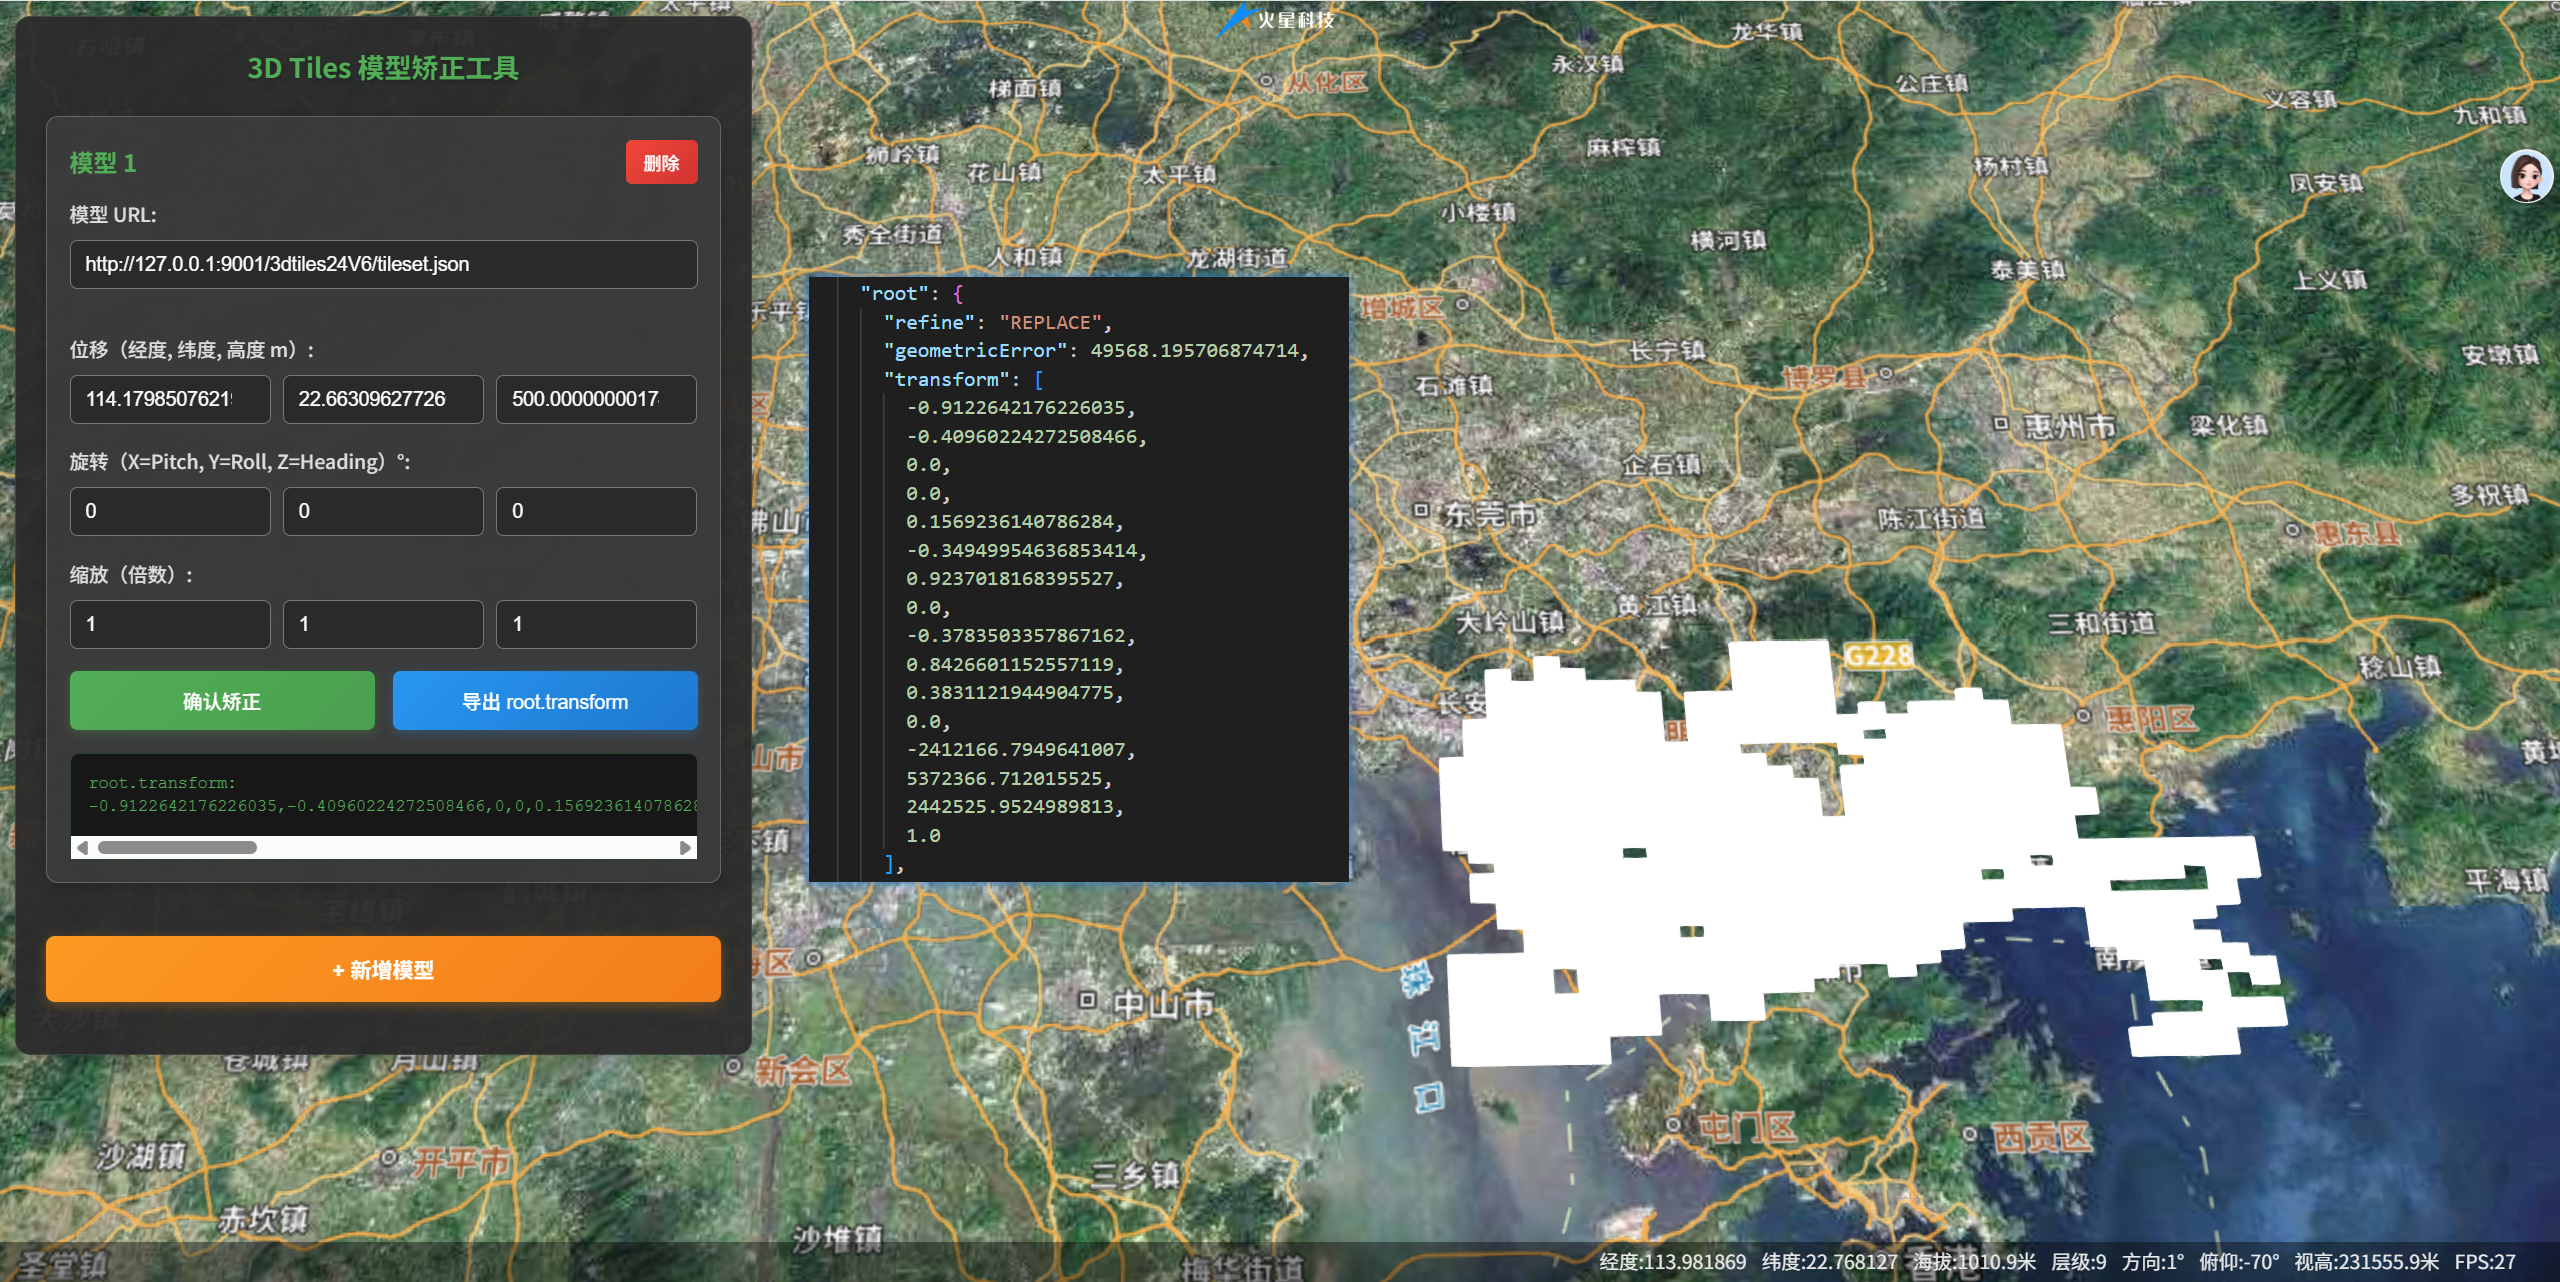This screenshot has height=1282, width=2560.
Task: Click the avatar icon on the map's right edge
Action: point(2526,177)
